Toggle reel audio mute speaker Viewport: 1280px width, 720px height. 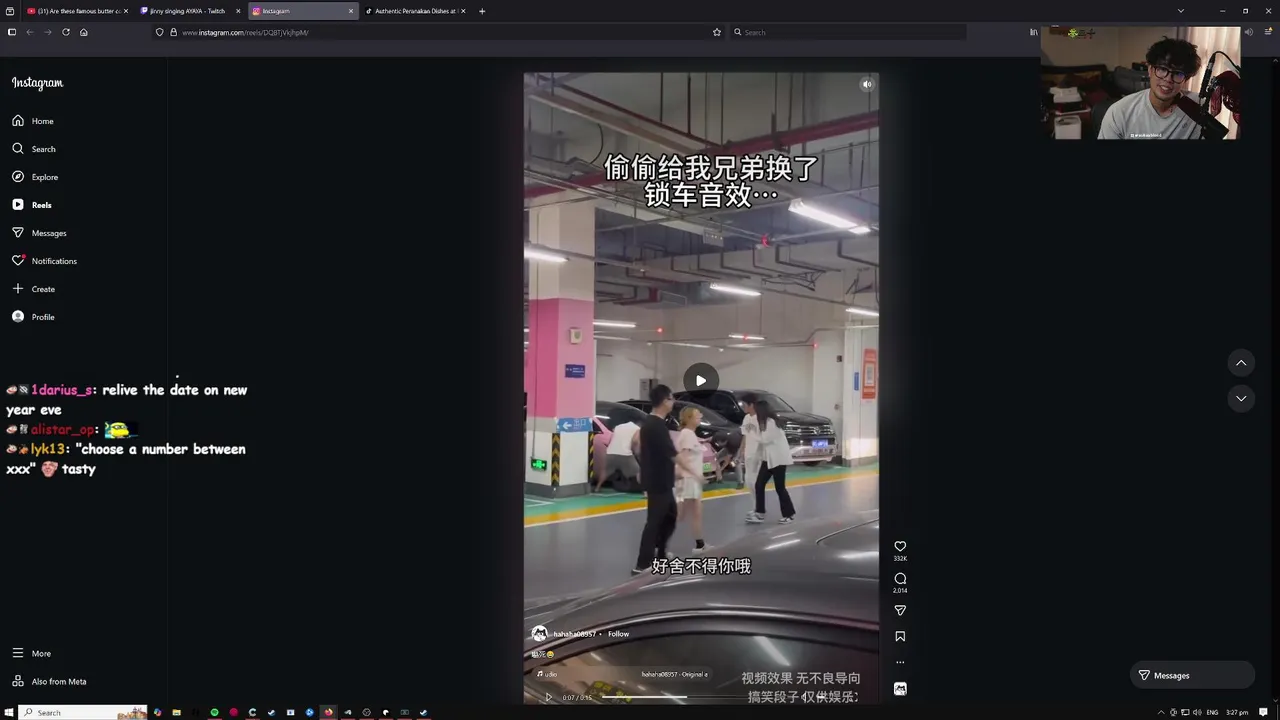pyautogui.click(x=867, y=84)
